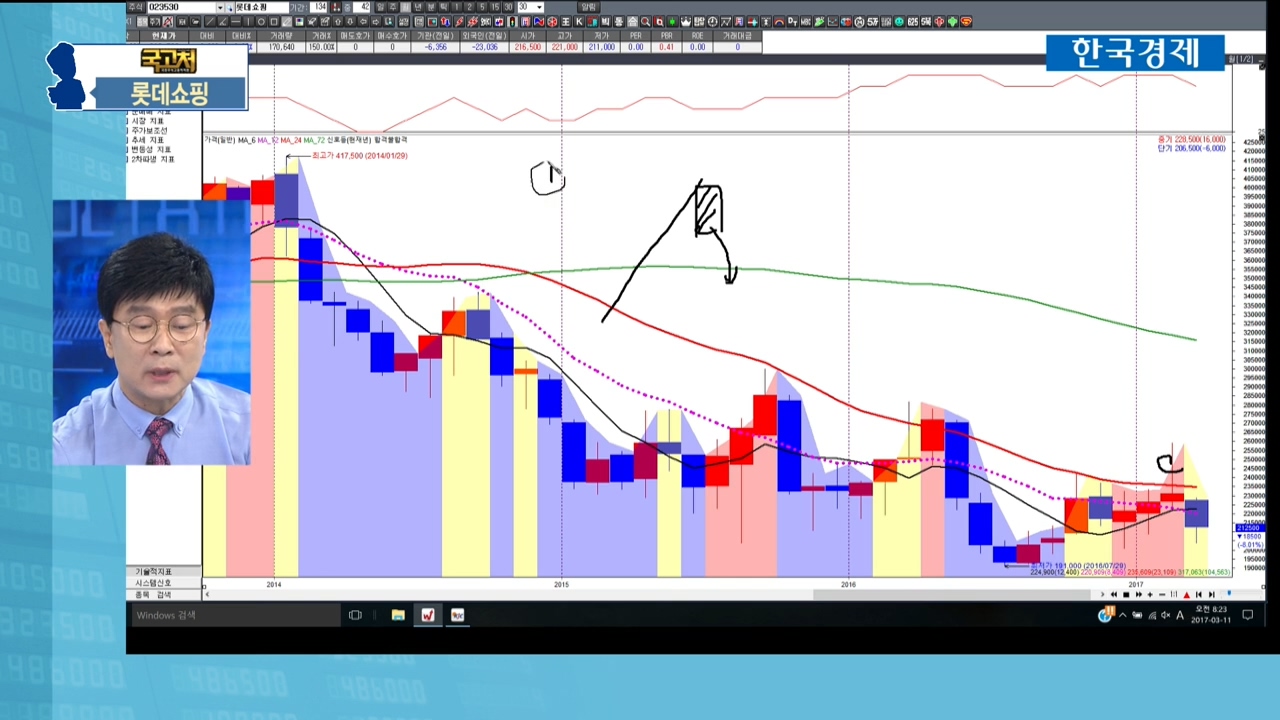Open File Explorer from the taskbar

398,615
